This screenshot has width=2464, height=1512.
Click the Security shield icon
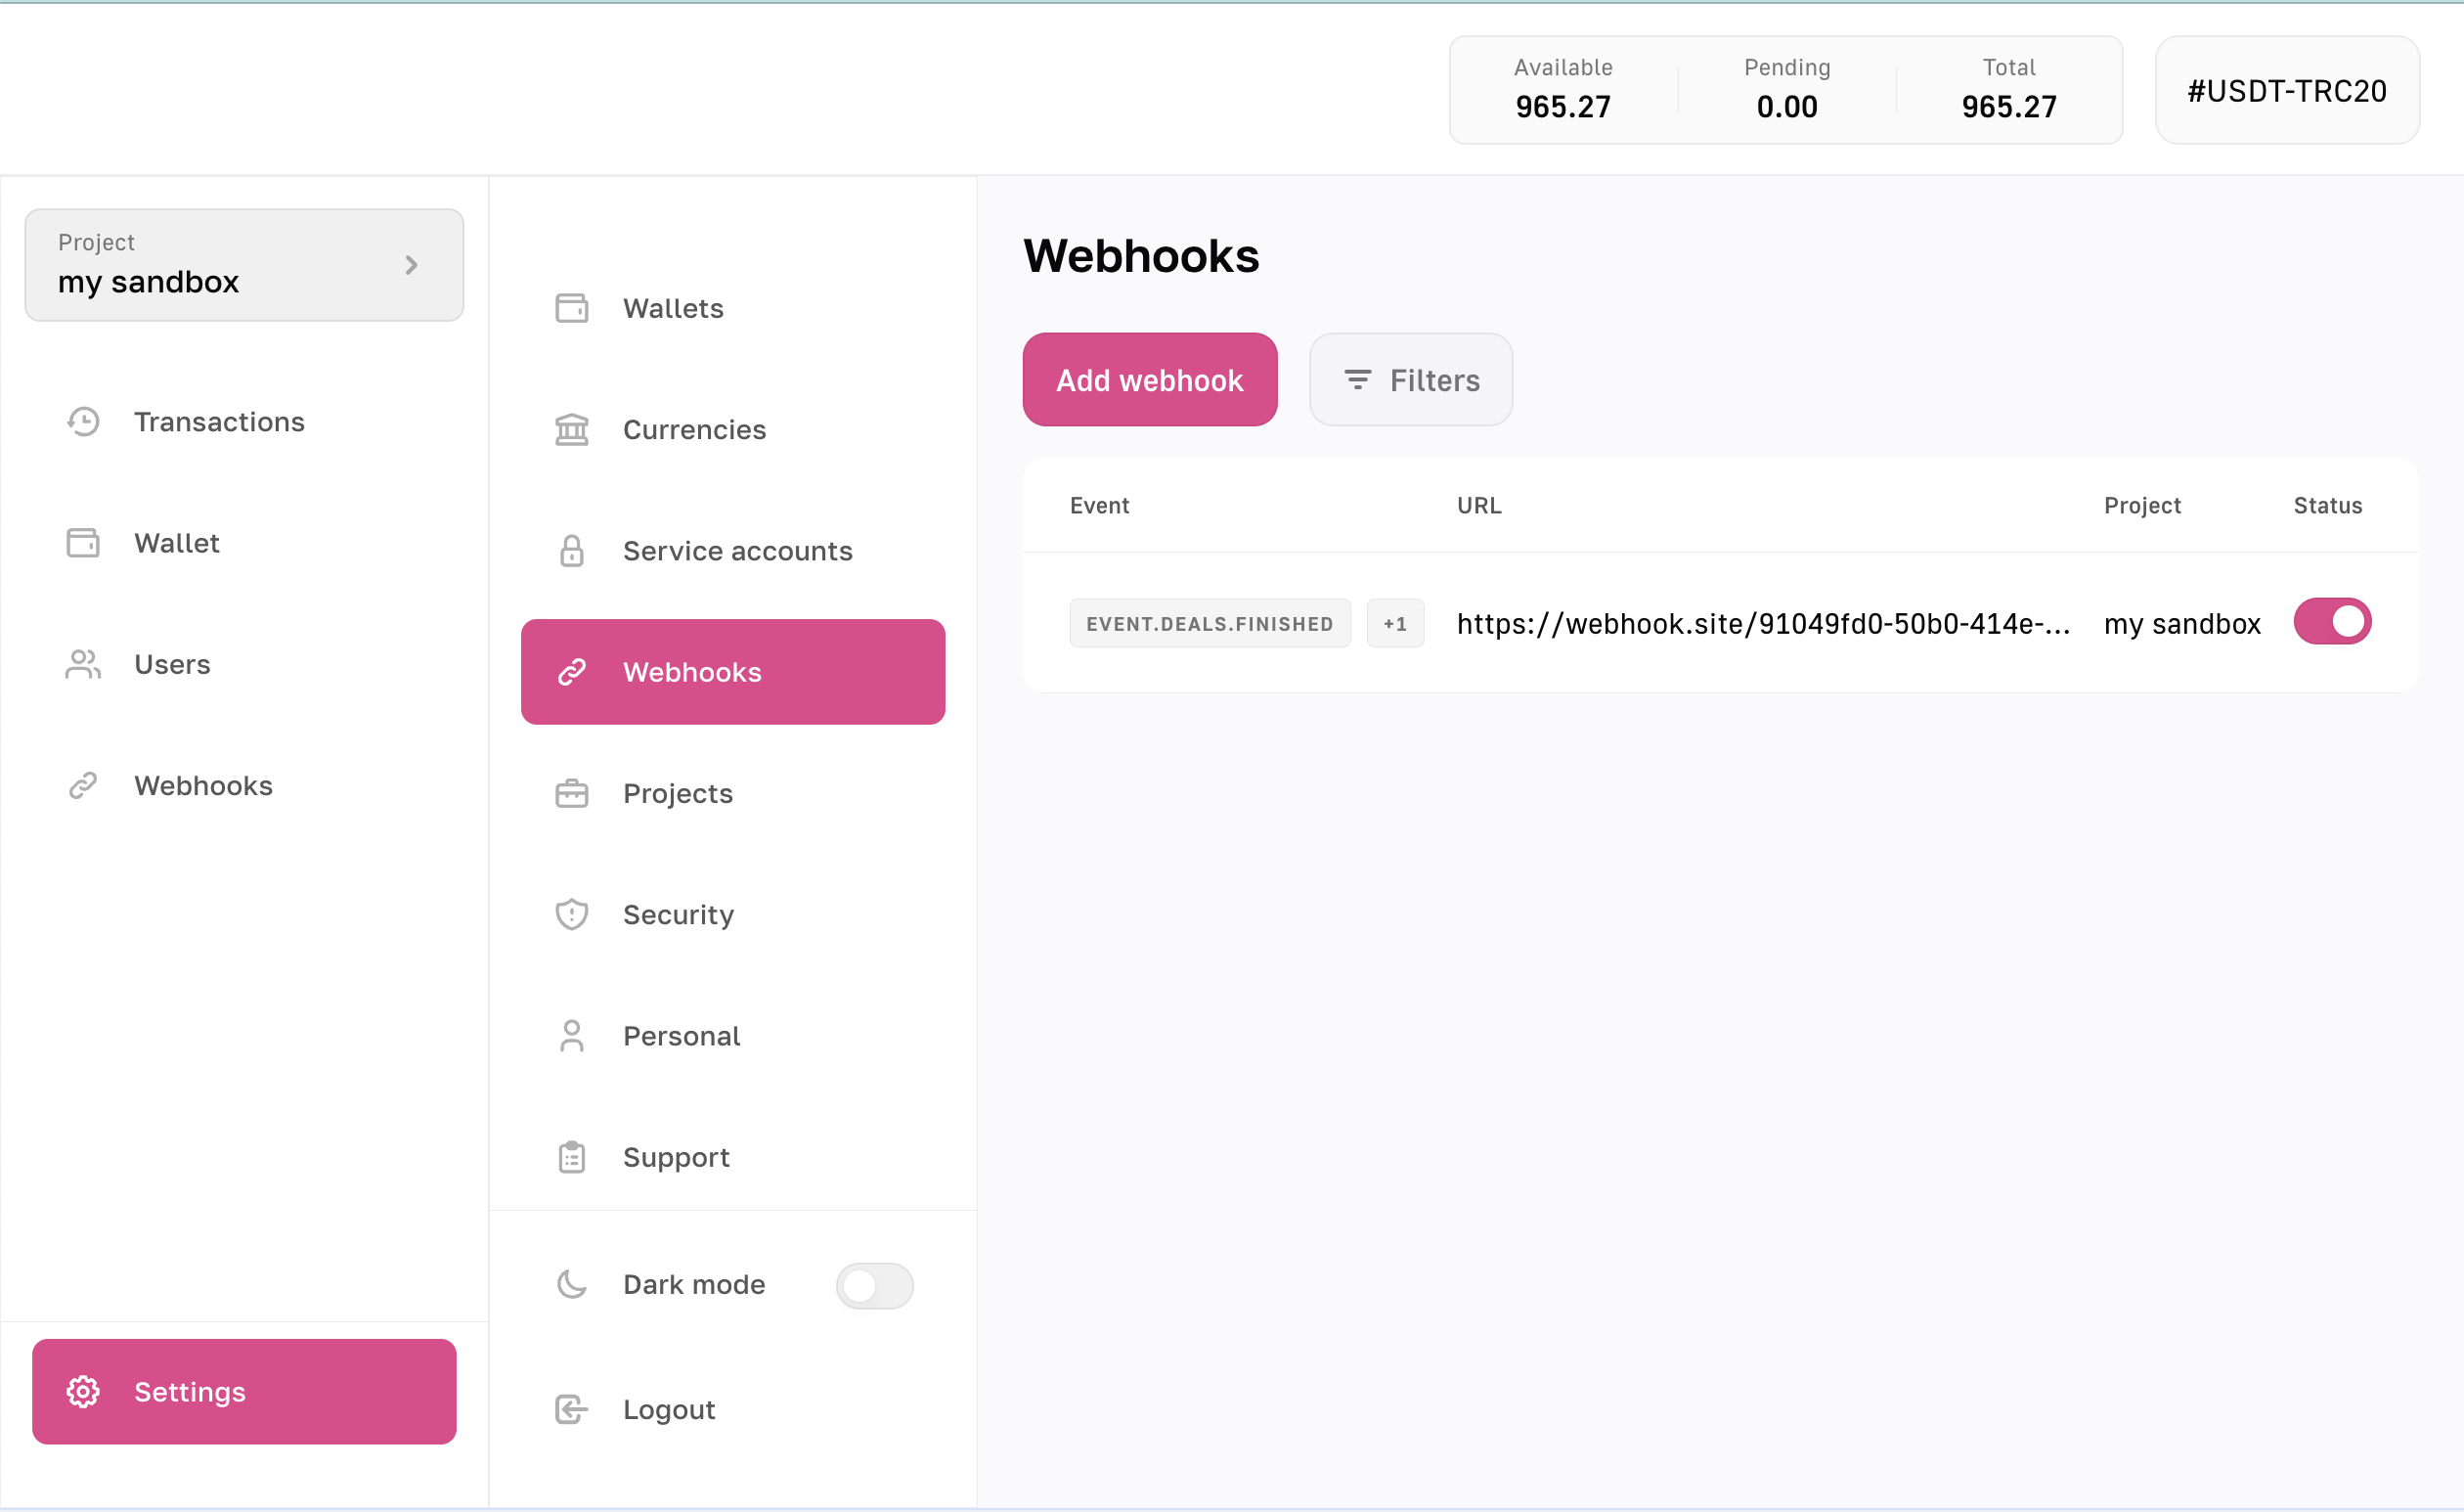[x=571, y=915]
